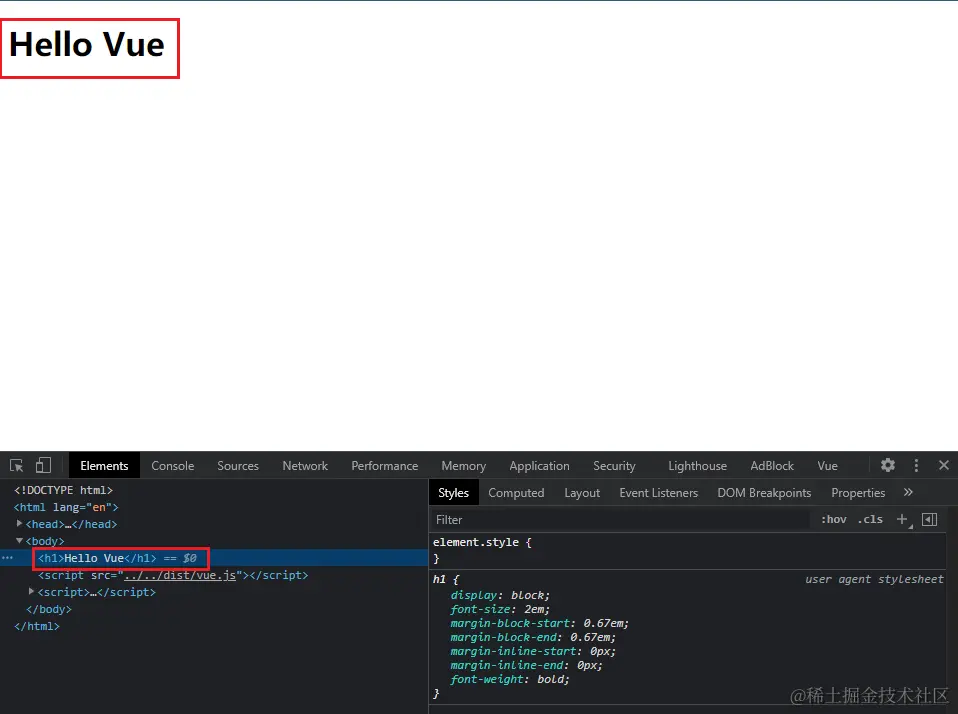
Task: Close the DevTools panel
Action: click(944, 465)
